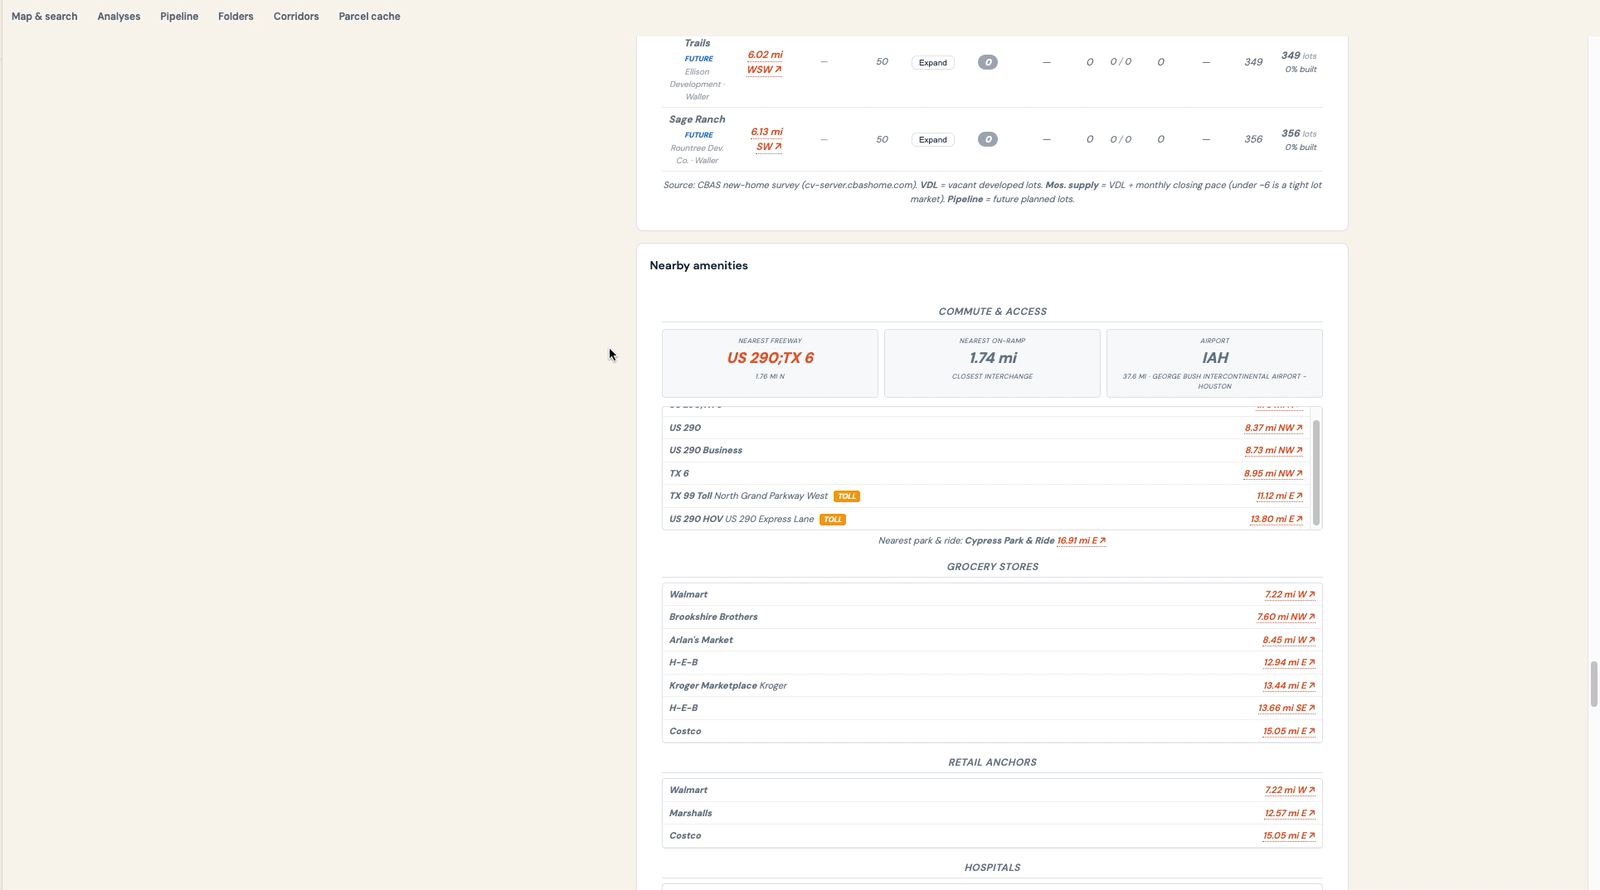Select the TX 99 Toll route name
The image size is (1600, 890).
coord(691,496)
